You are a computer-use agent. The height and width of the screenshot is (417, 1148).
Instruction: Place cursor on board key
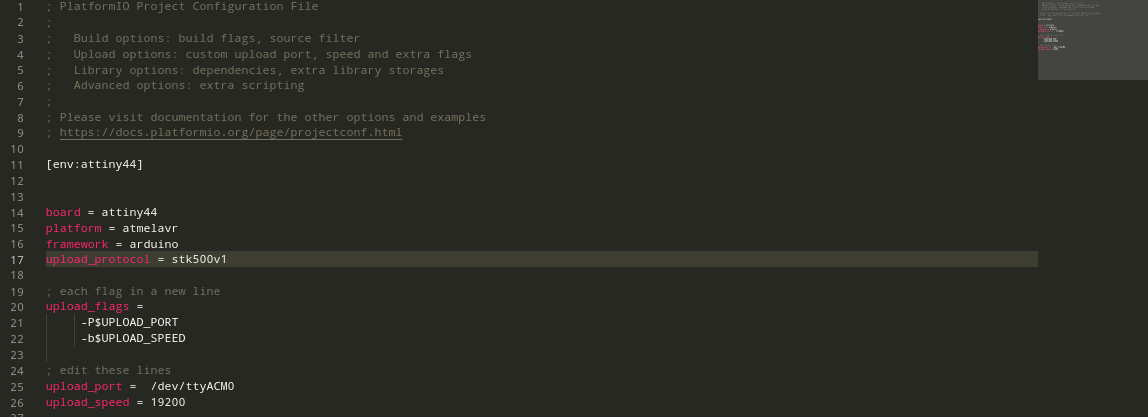tap(63, 212)
